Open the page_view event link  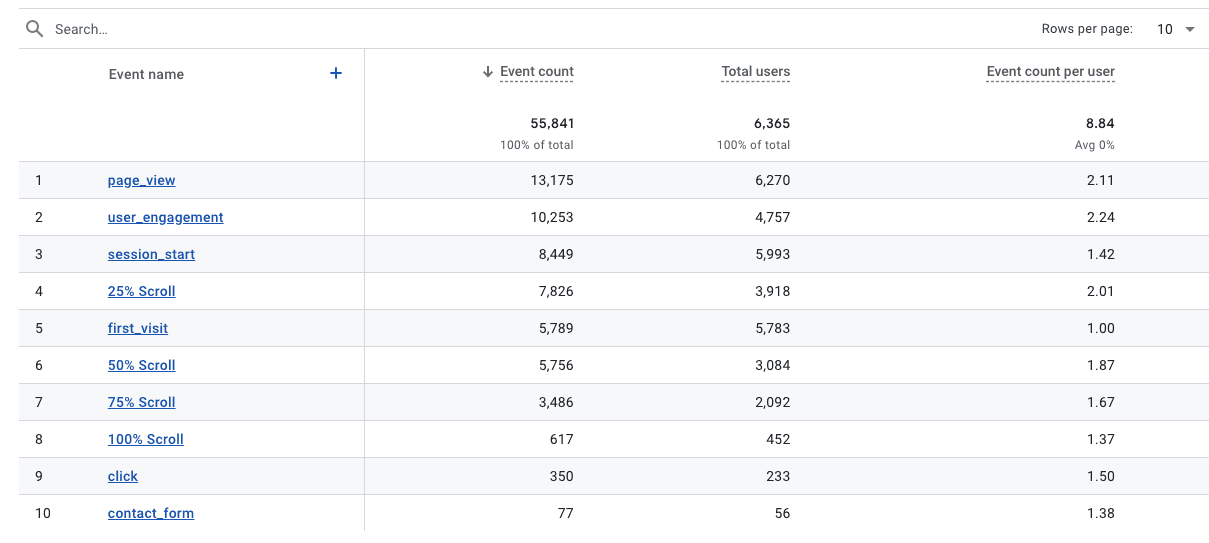click(141, 181)
